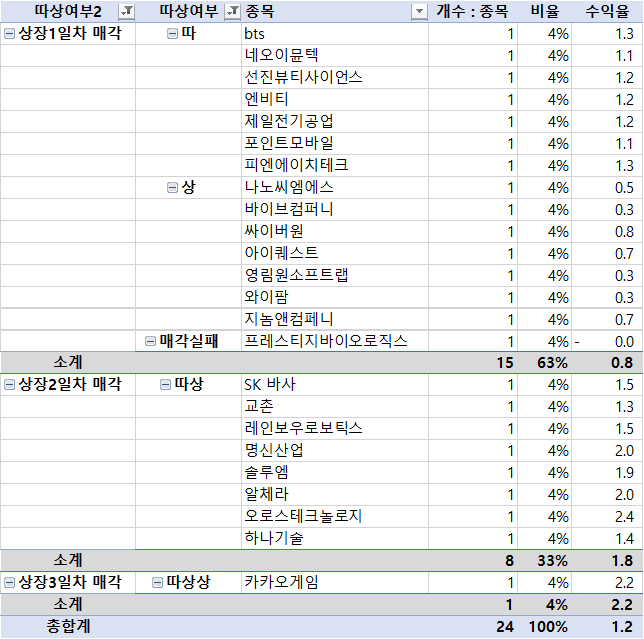The height and width of the screenshot is (639, 644).
Task: Select the subtotal count 8 cell
Action: coord(472,561)
